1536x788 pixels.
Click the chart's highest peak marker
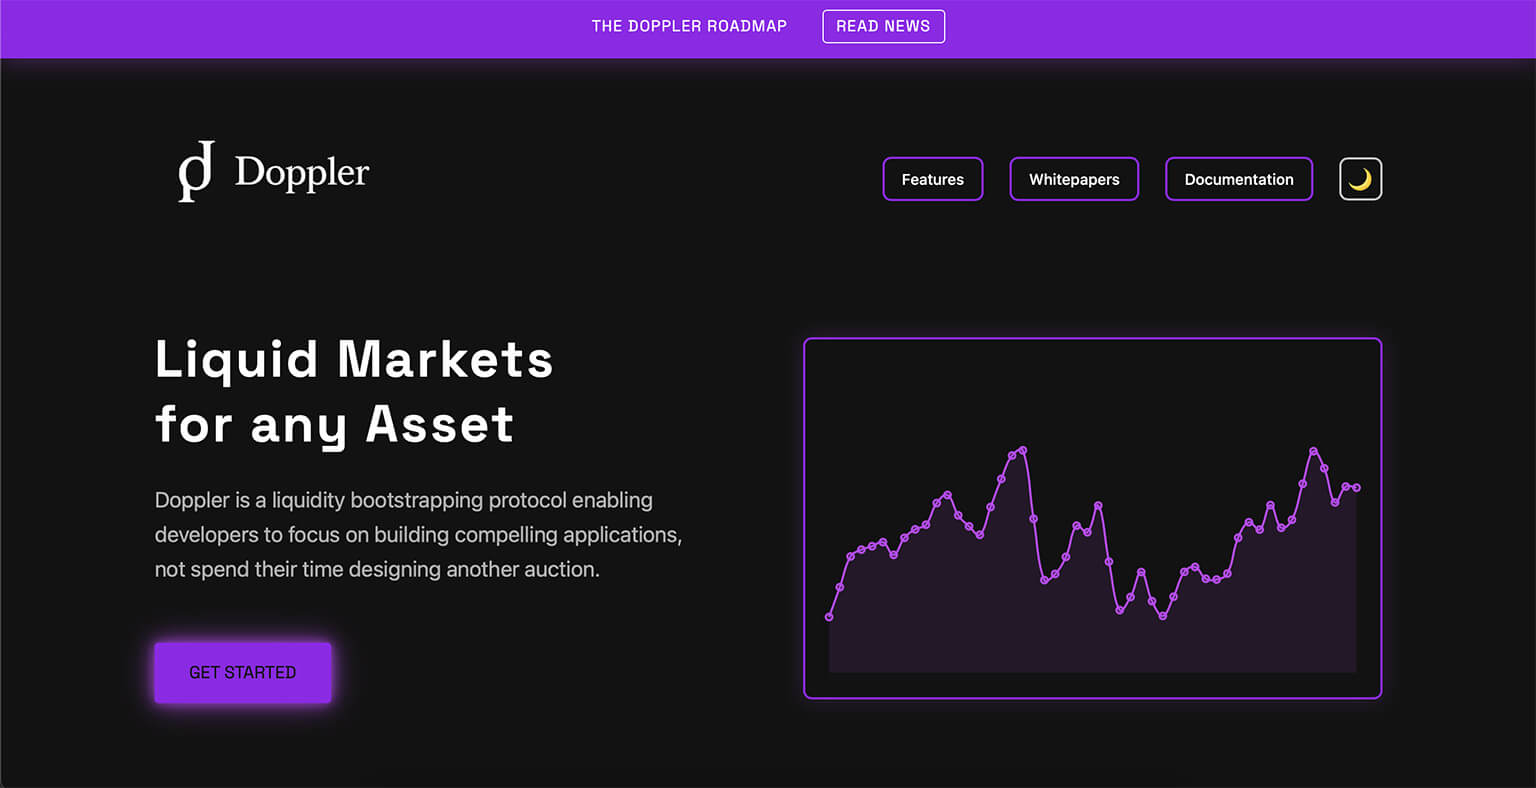tap(1021, 450)
